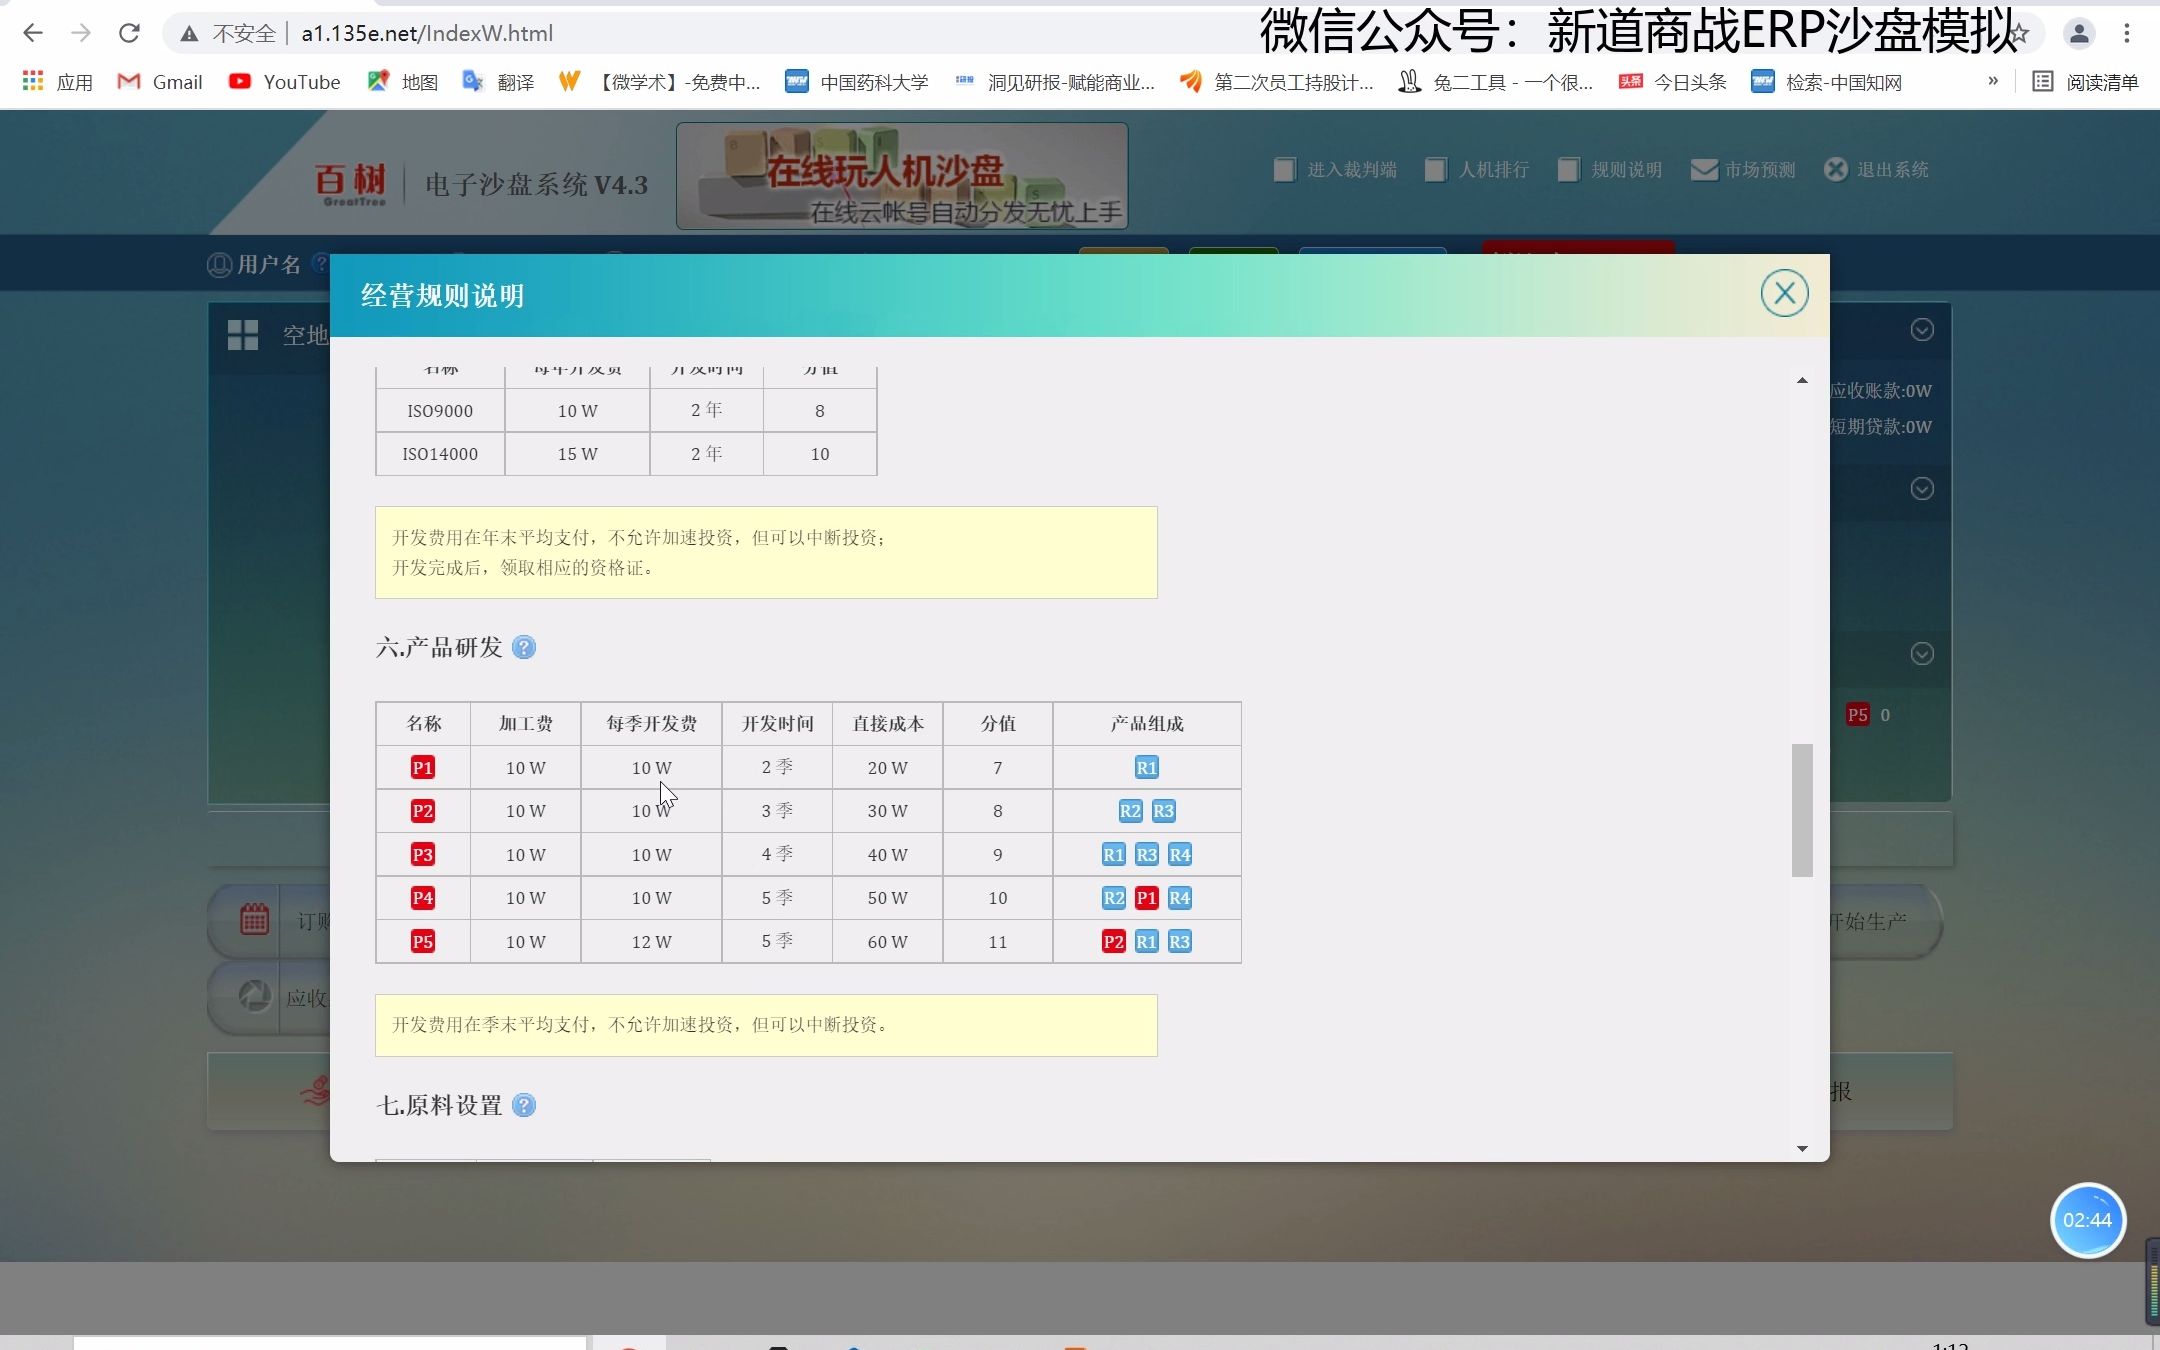Open the 进入裁判端 judge panel icon
Viewport: 2160px width, 1350px height.
[x=1284, y=169]
